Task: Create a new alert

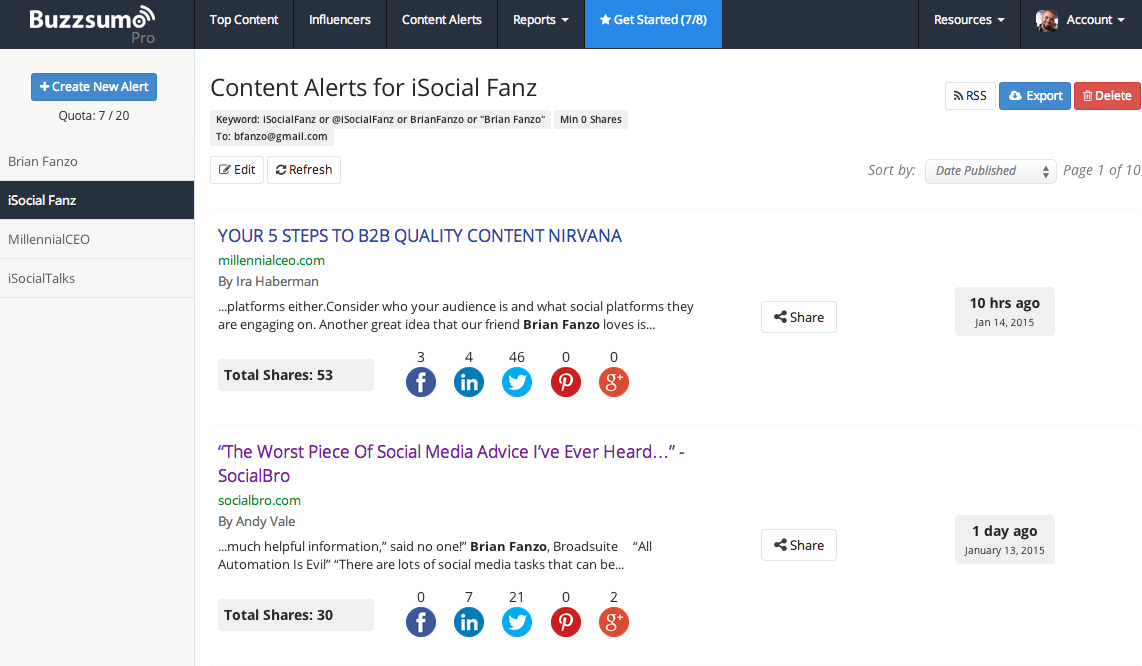Action: 94,87
